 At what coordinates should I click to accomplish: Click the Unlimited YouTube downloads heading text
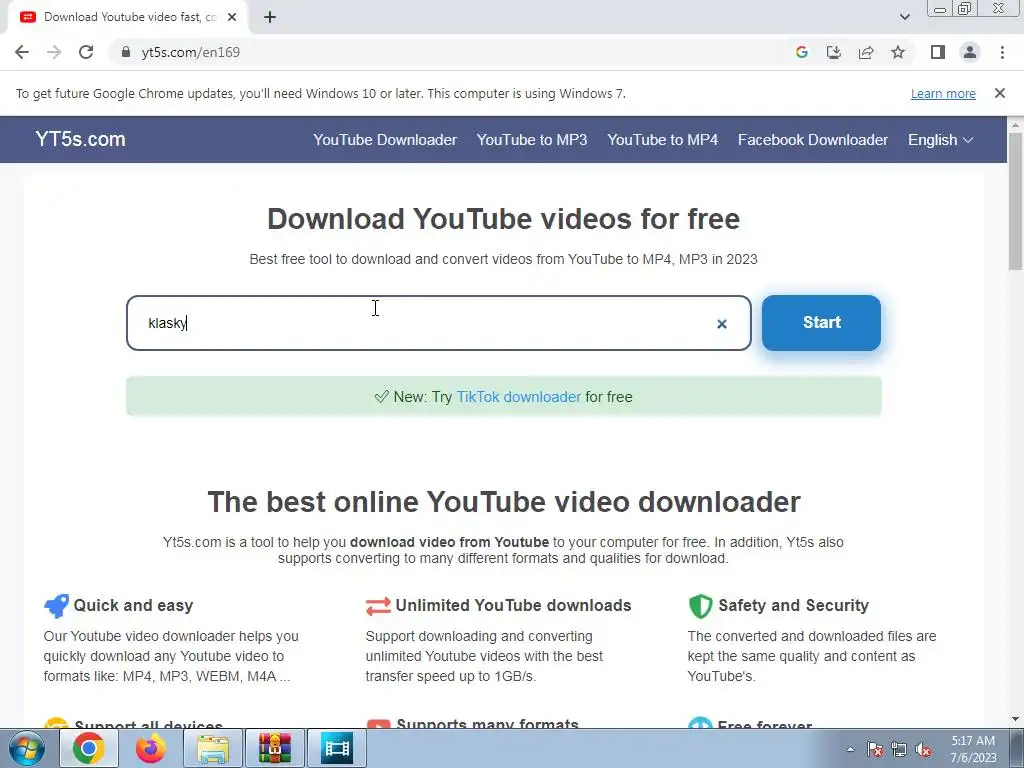pos(513,605)
